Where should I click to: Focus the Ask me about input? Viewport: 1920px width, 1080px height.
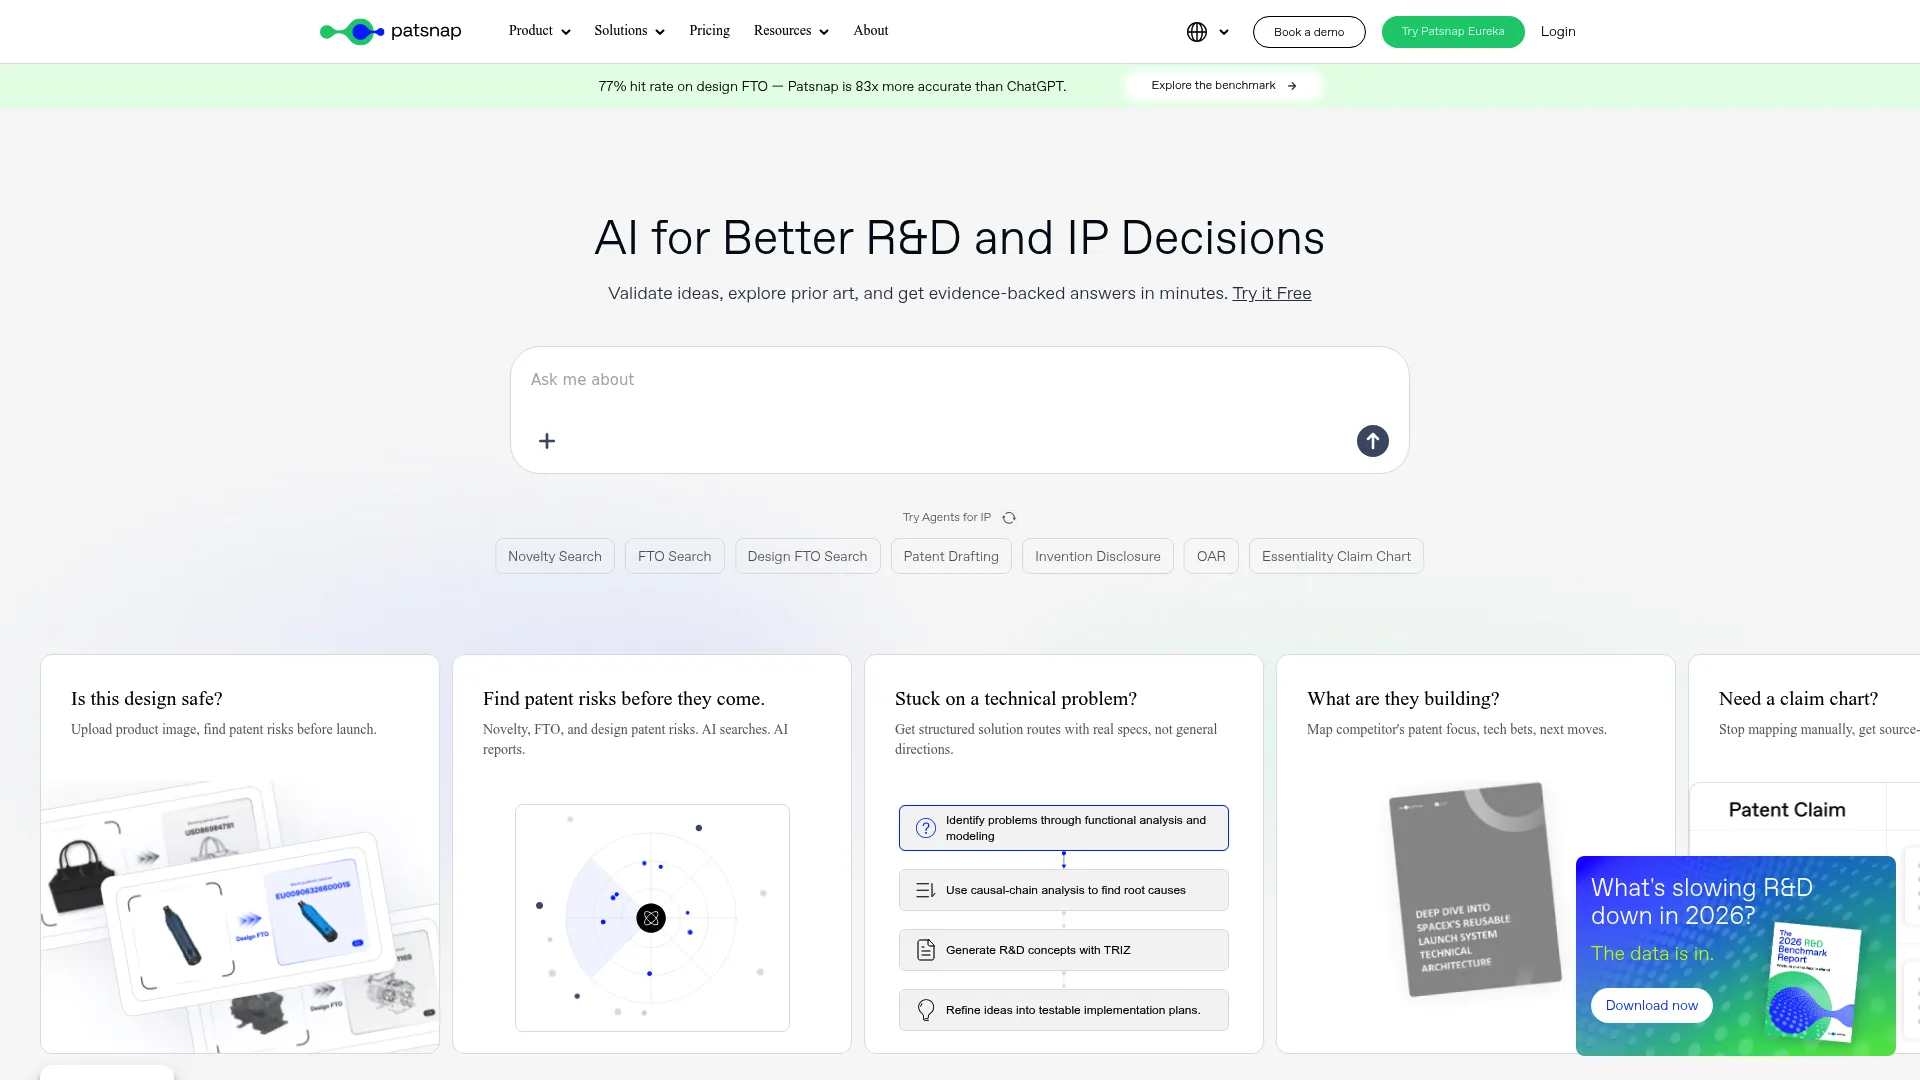960,380
